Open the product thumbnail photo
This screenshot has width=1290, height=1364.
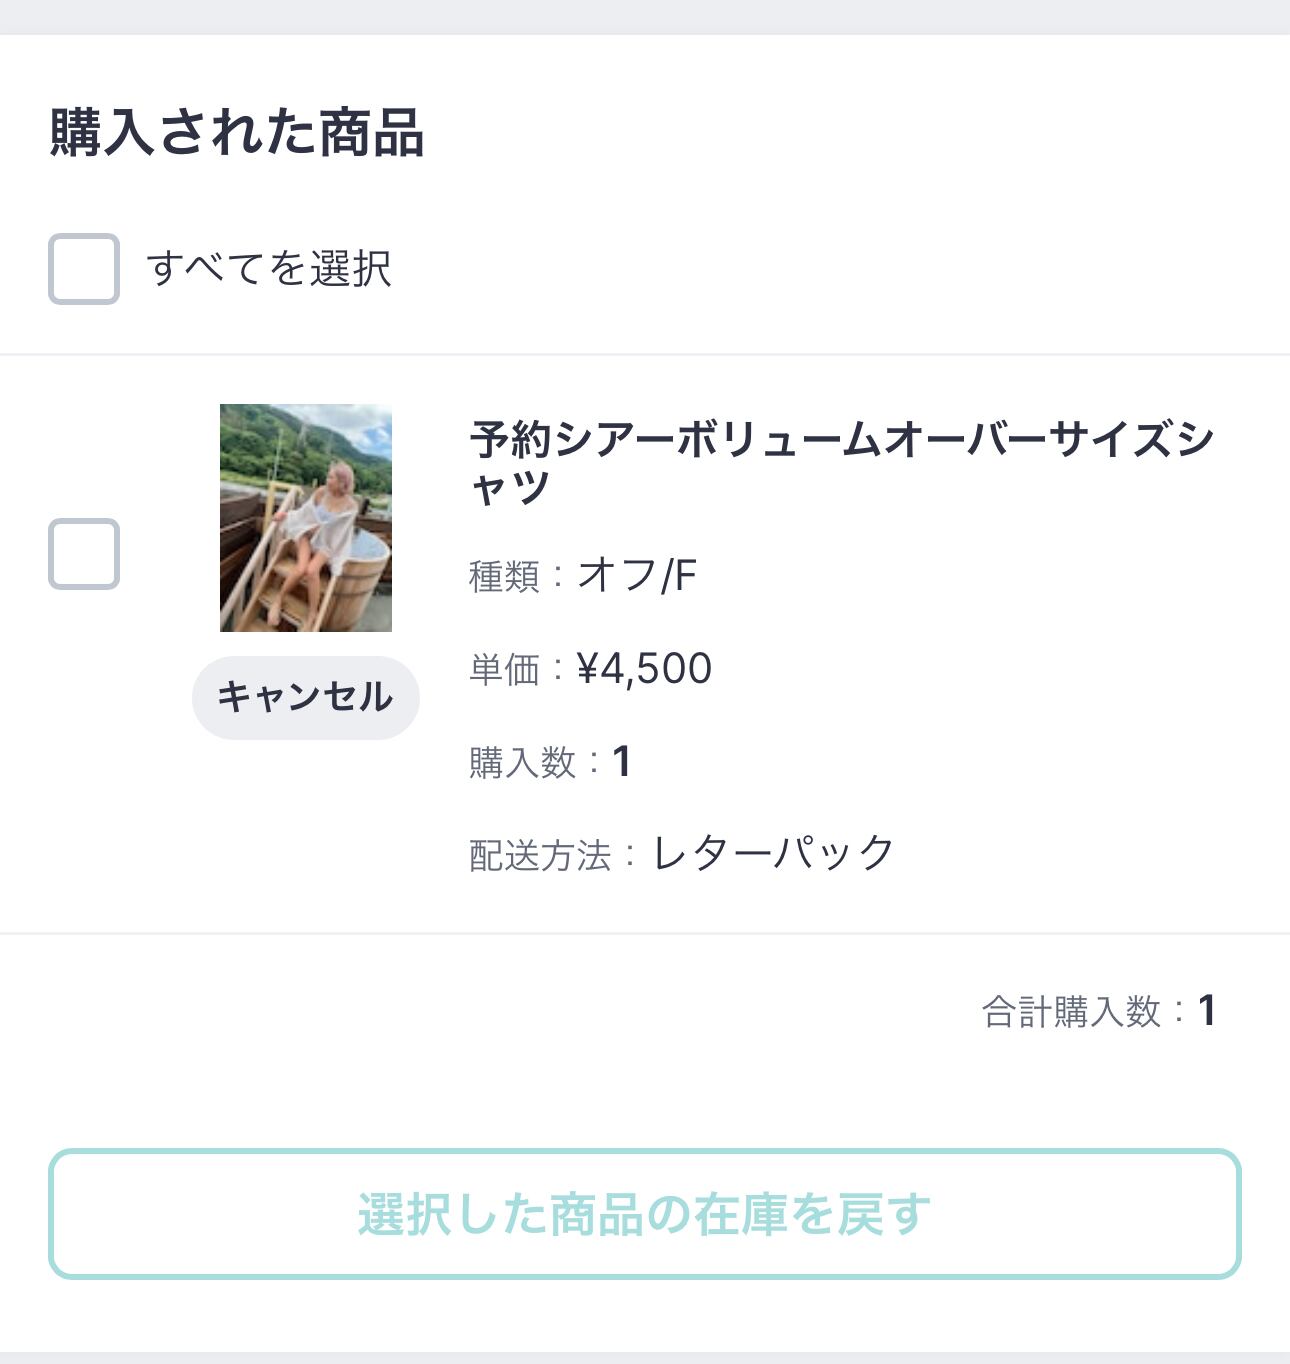(x=306, y=518)
